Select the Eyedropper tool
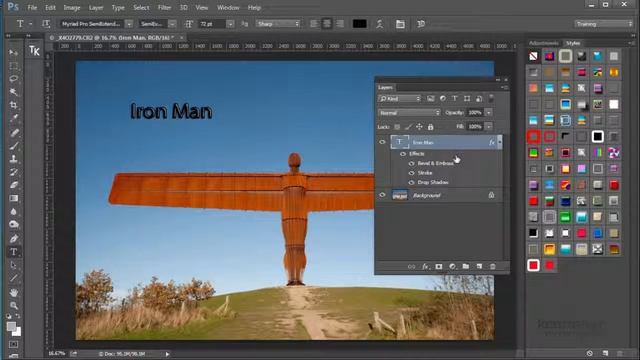Viewport: 640px width, 360px height. click(13, 118)
